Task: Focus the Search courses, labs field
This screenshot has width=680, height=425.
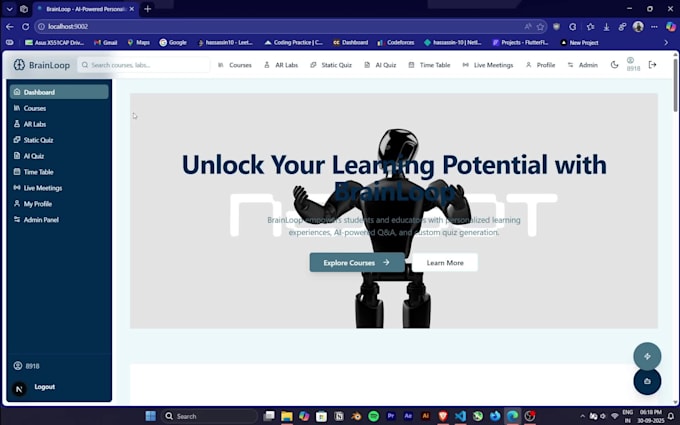Action: [x=144, y=65]
